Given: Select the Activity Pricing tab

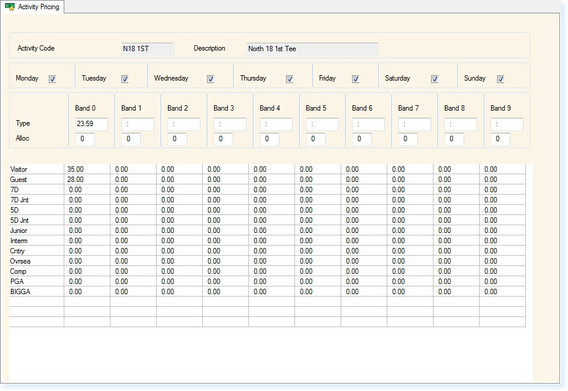Looking at the screenshot, I should pyautogui.click(x=32, y=7).
